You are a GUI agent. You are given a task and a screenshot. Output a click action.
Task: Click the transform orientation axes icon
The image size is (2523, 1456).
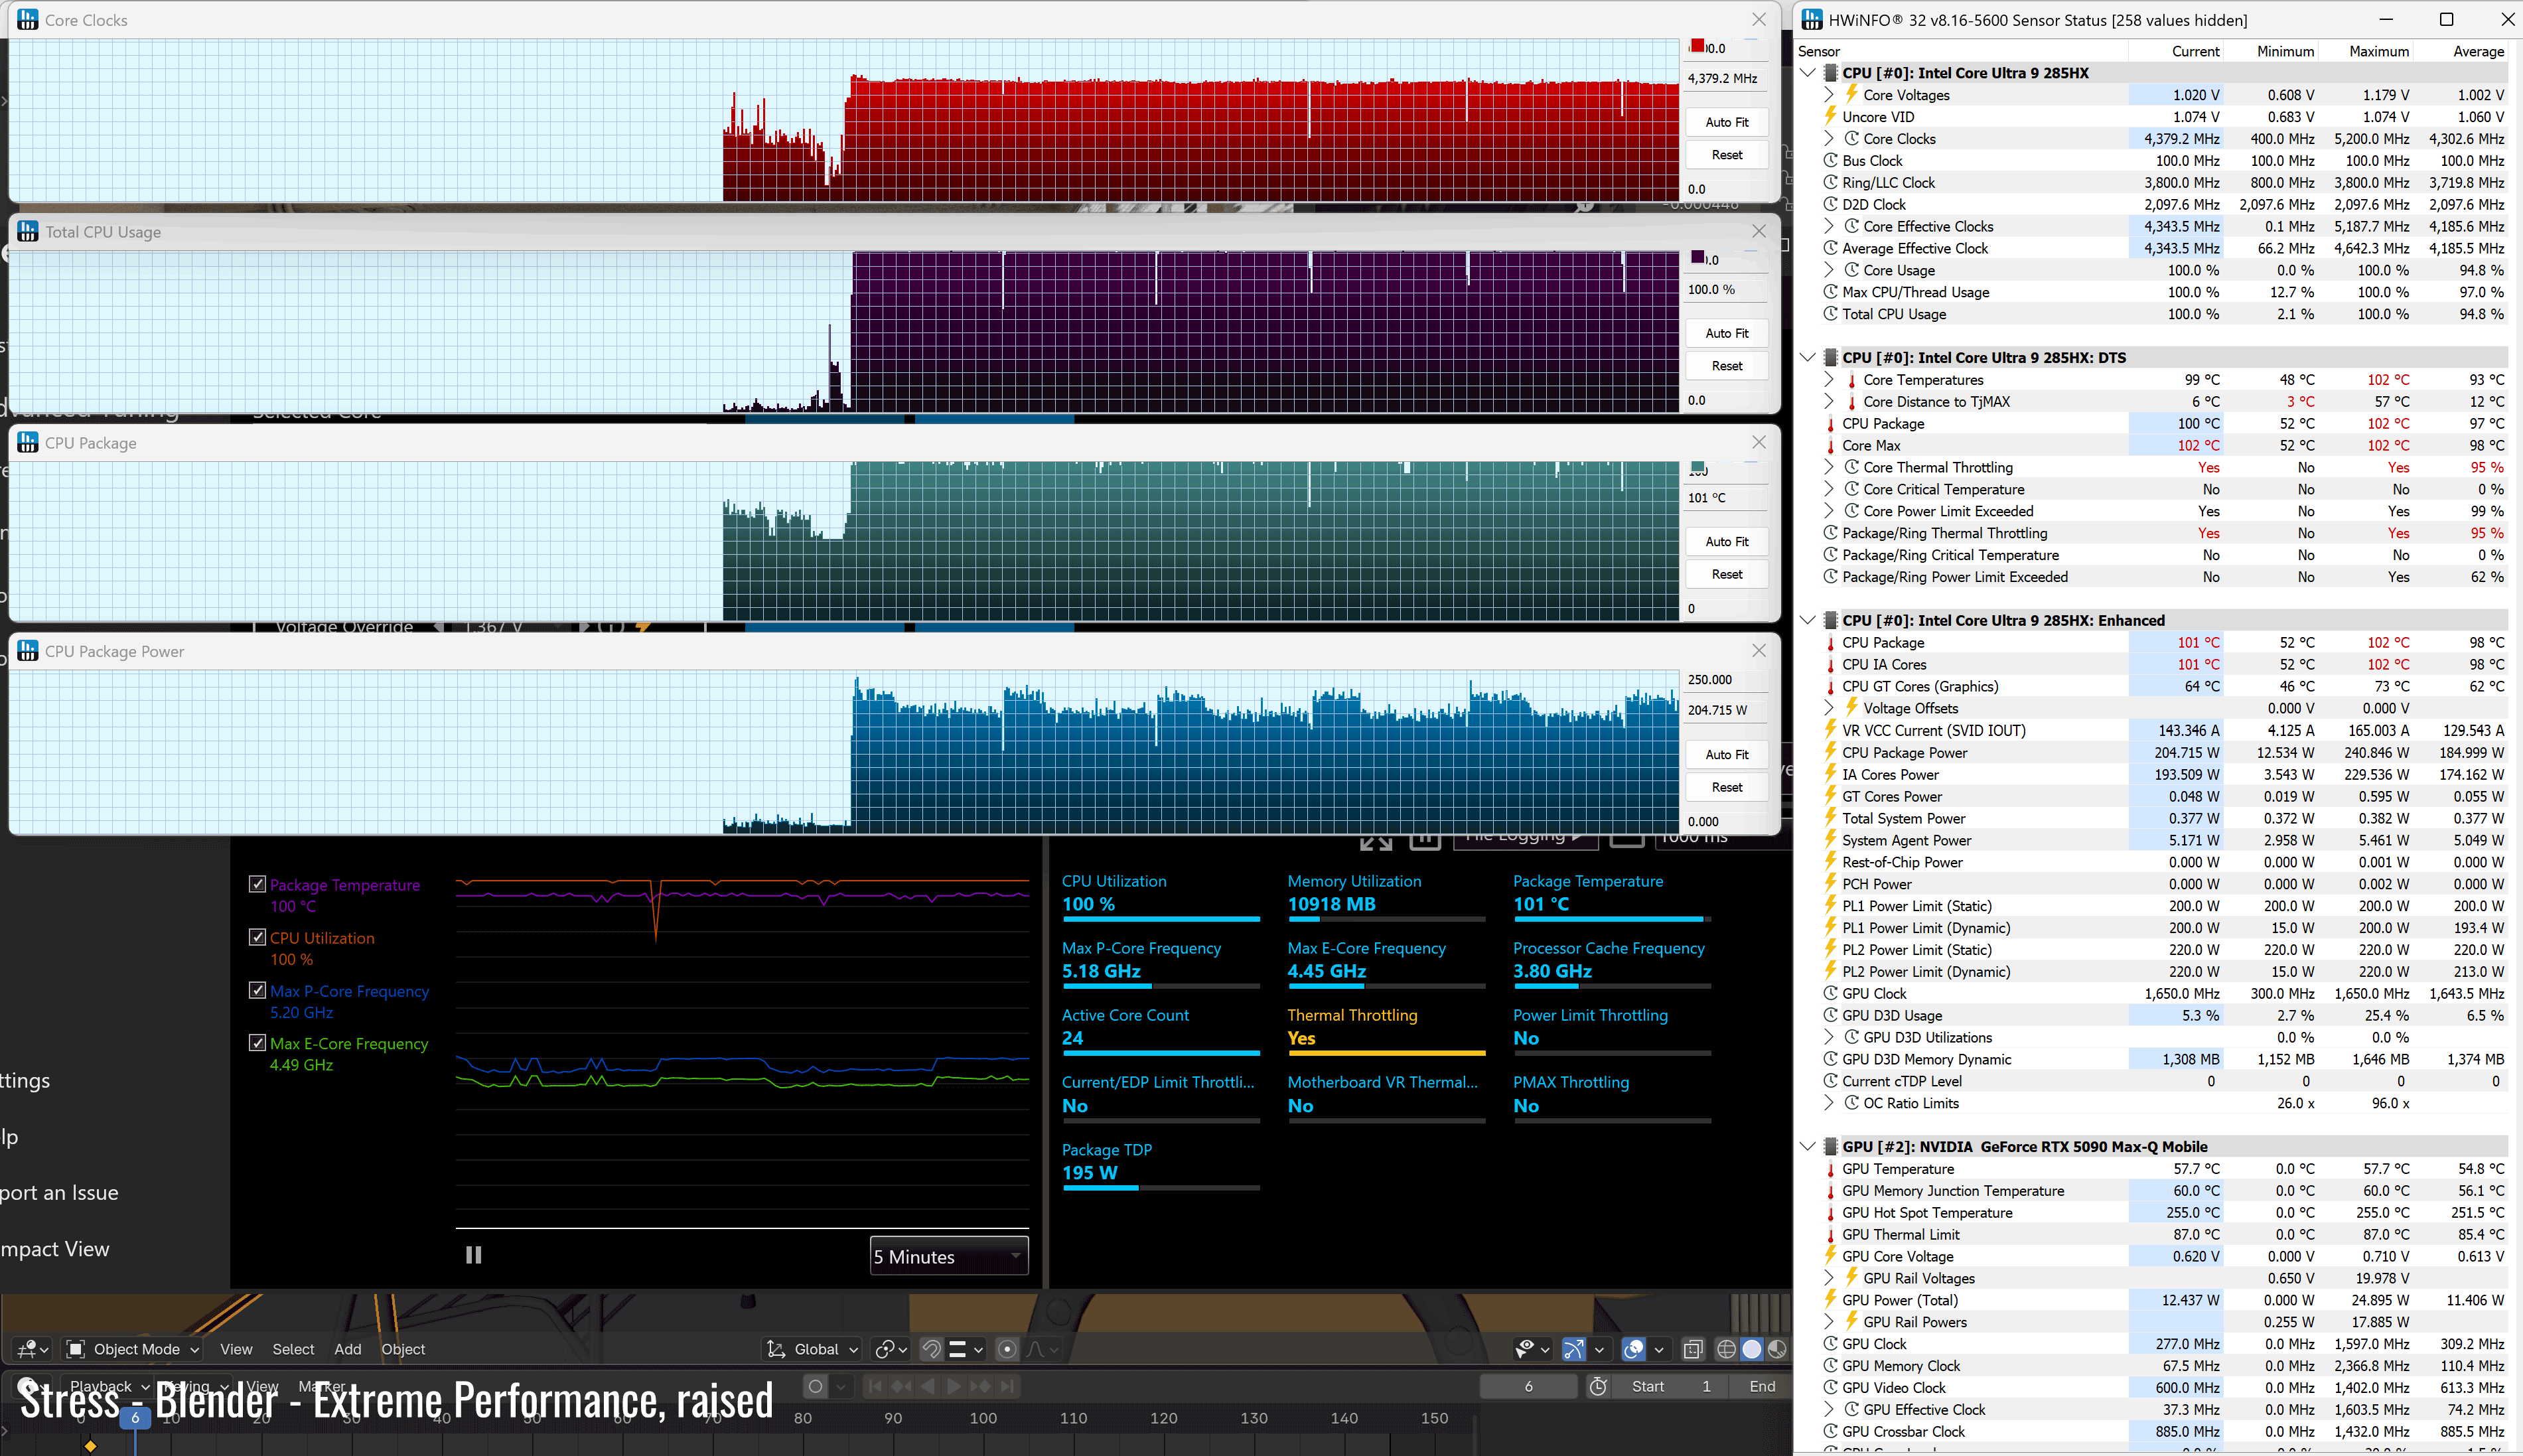[776, 1349]
